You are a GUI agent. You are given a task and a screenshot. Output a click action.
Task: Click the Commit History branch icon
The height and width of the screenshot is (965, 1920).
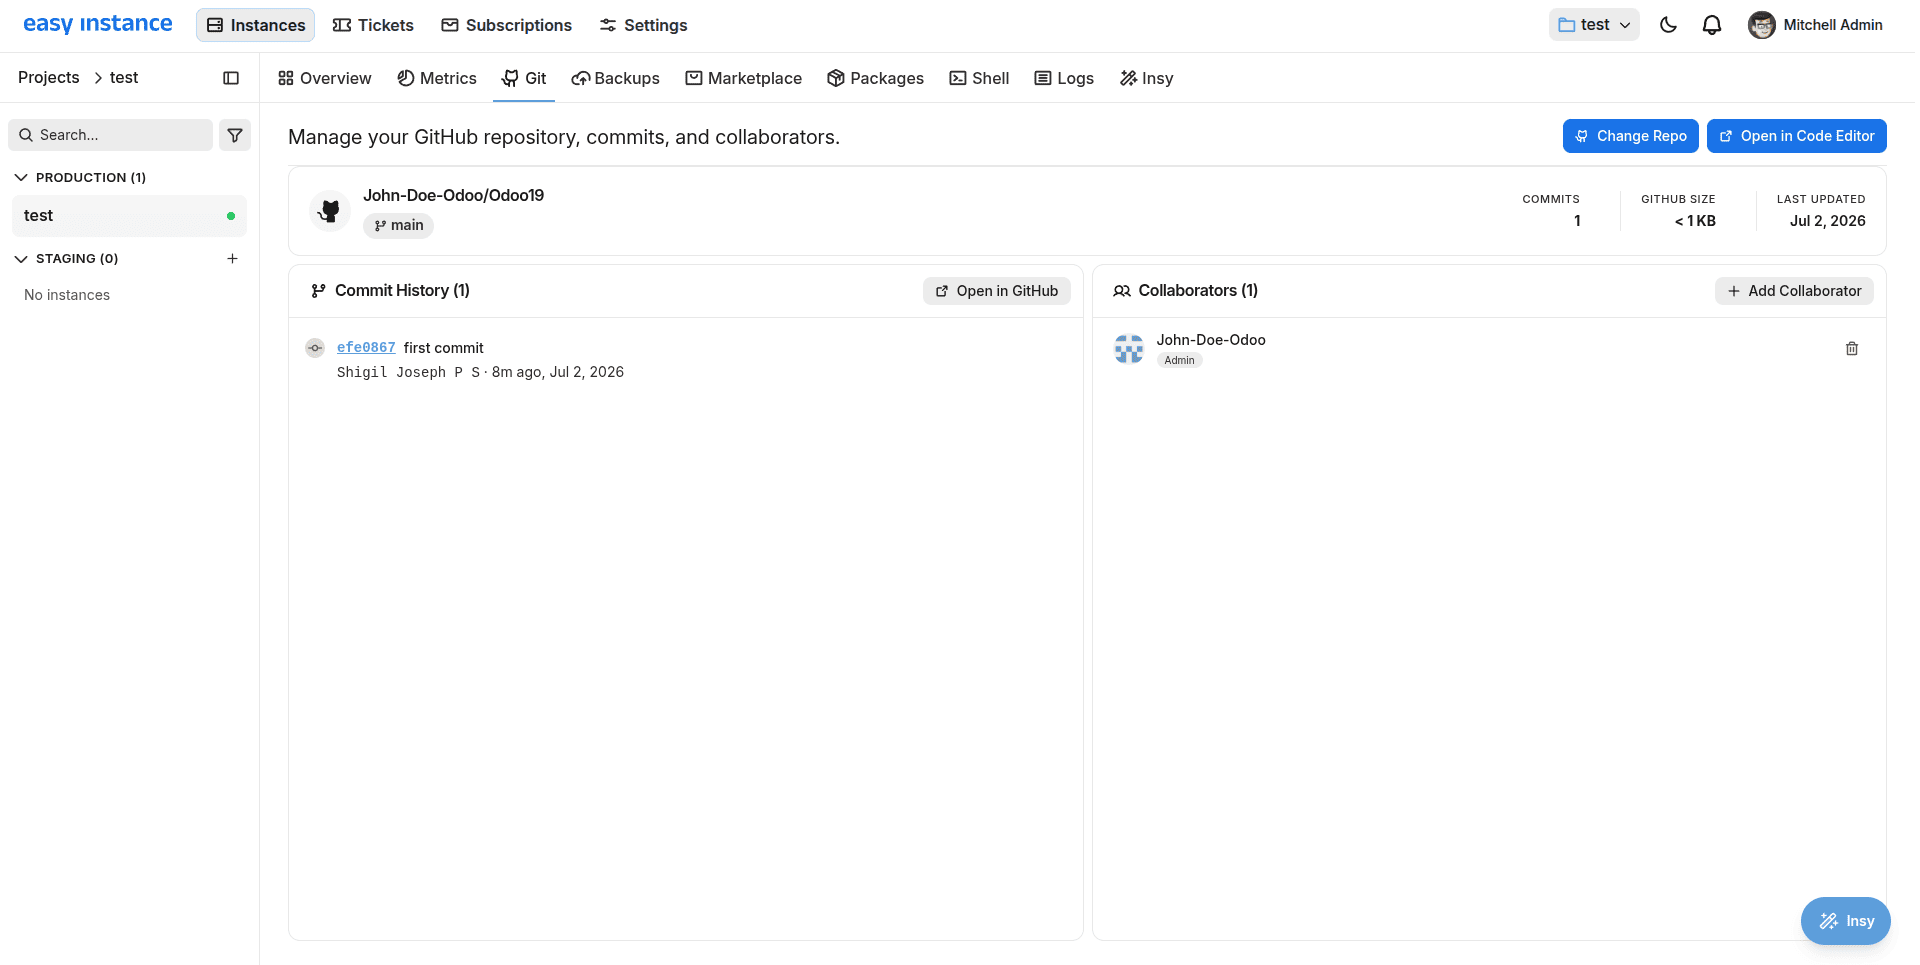pyautogui.click(x=318, y=291)
